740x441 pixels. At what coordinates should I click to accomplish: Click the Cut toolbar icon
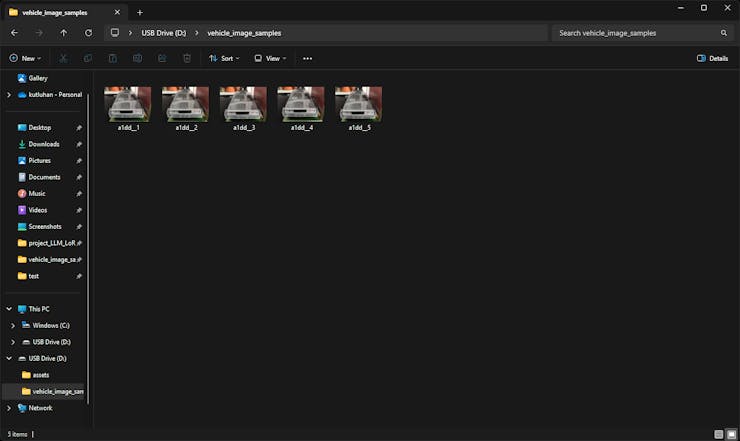click(63, 59)
